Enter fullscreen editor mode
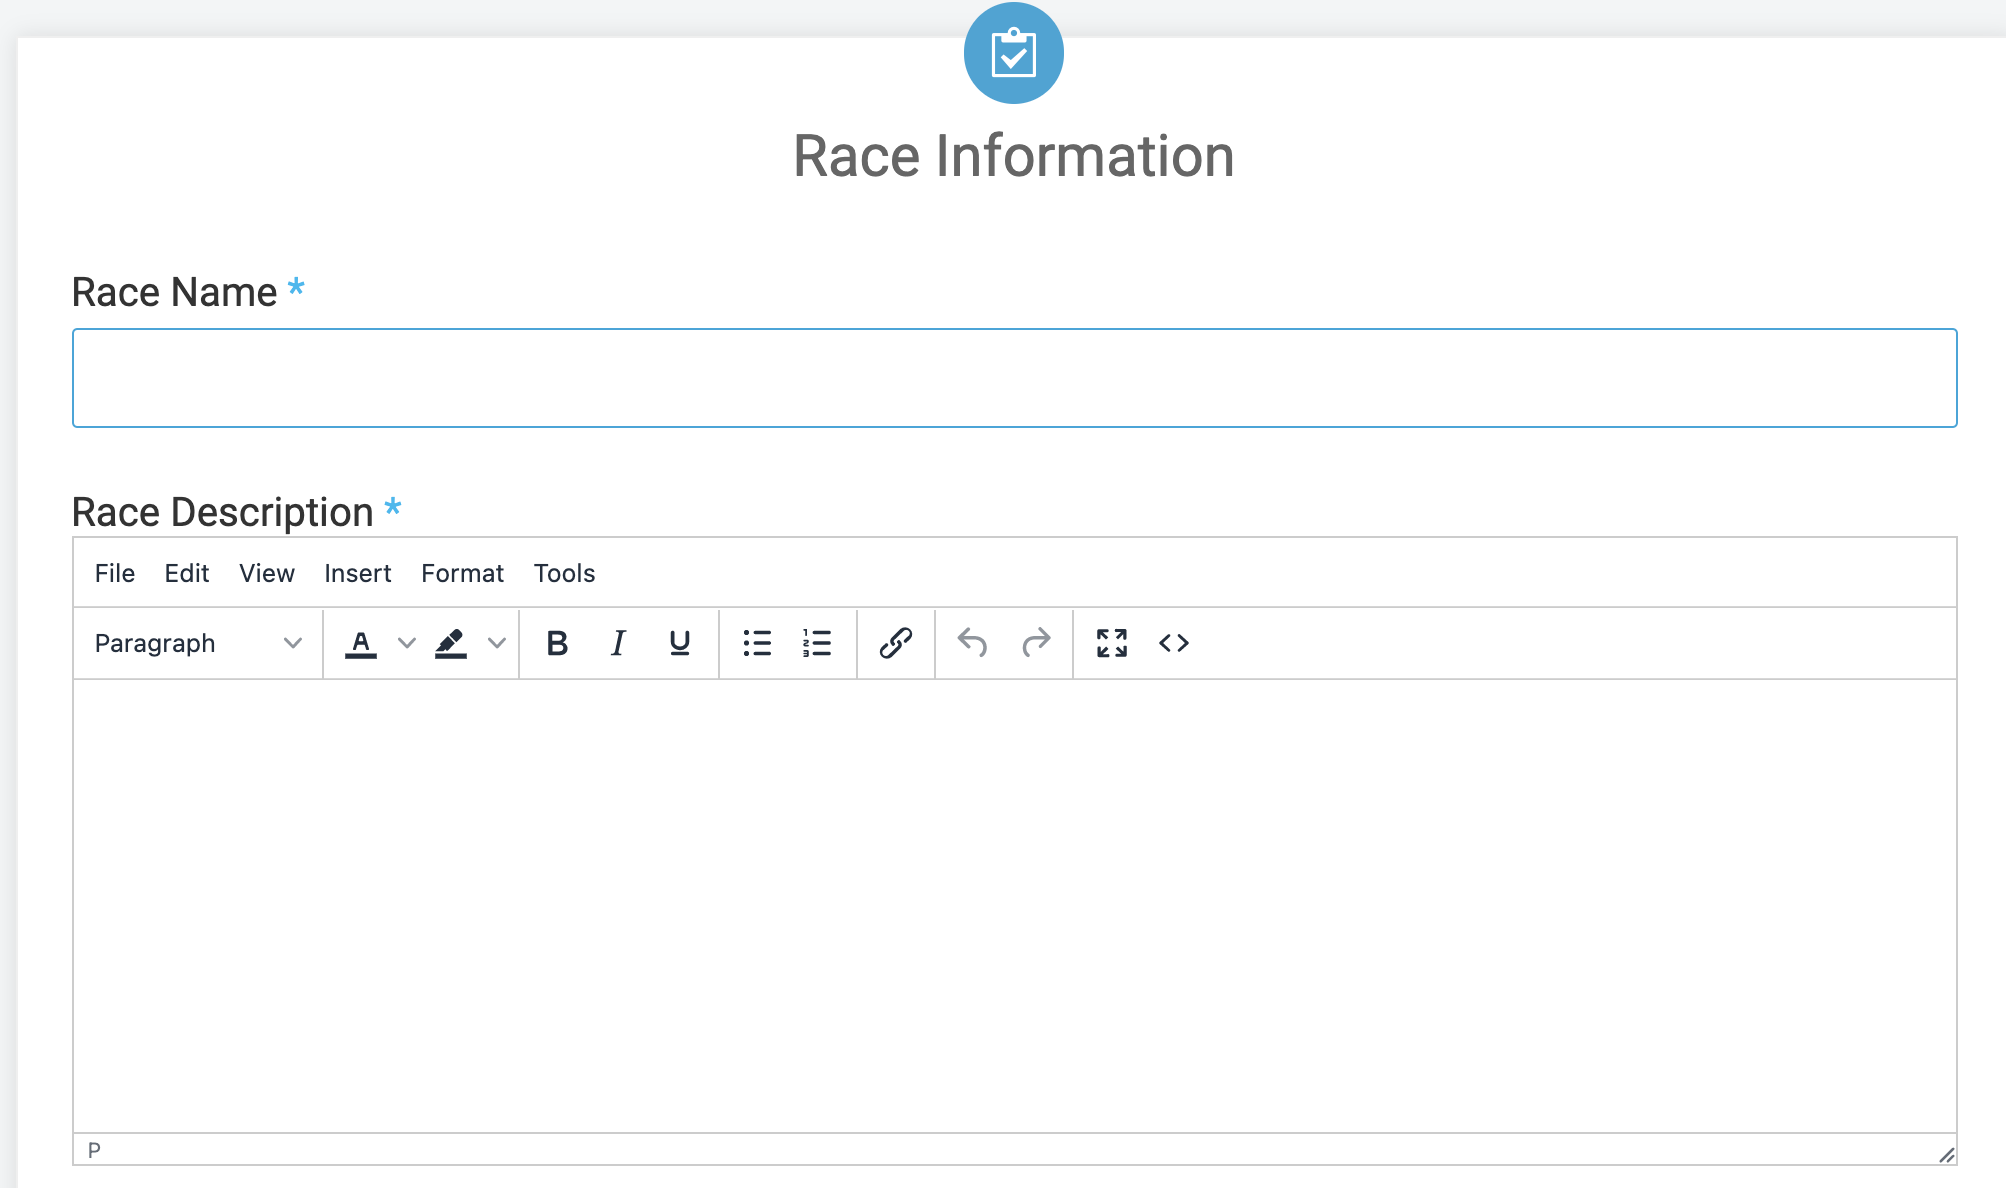This screenshot has width=2006, height=1188. [x=1111, y=643]
